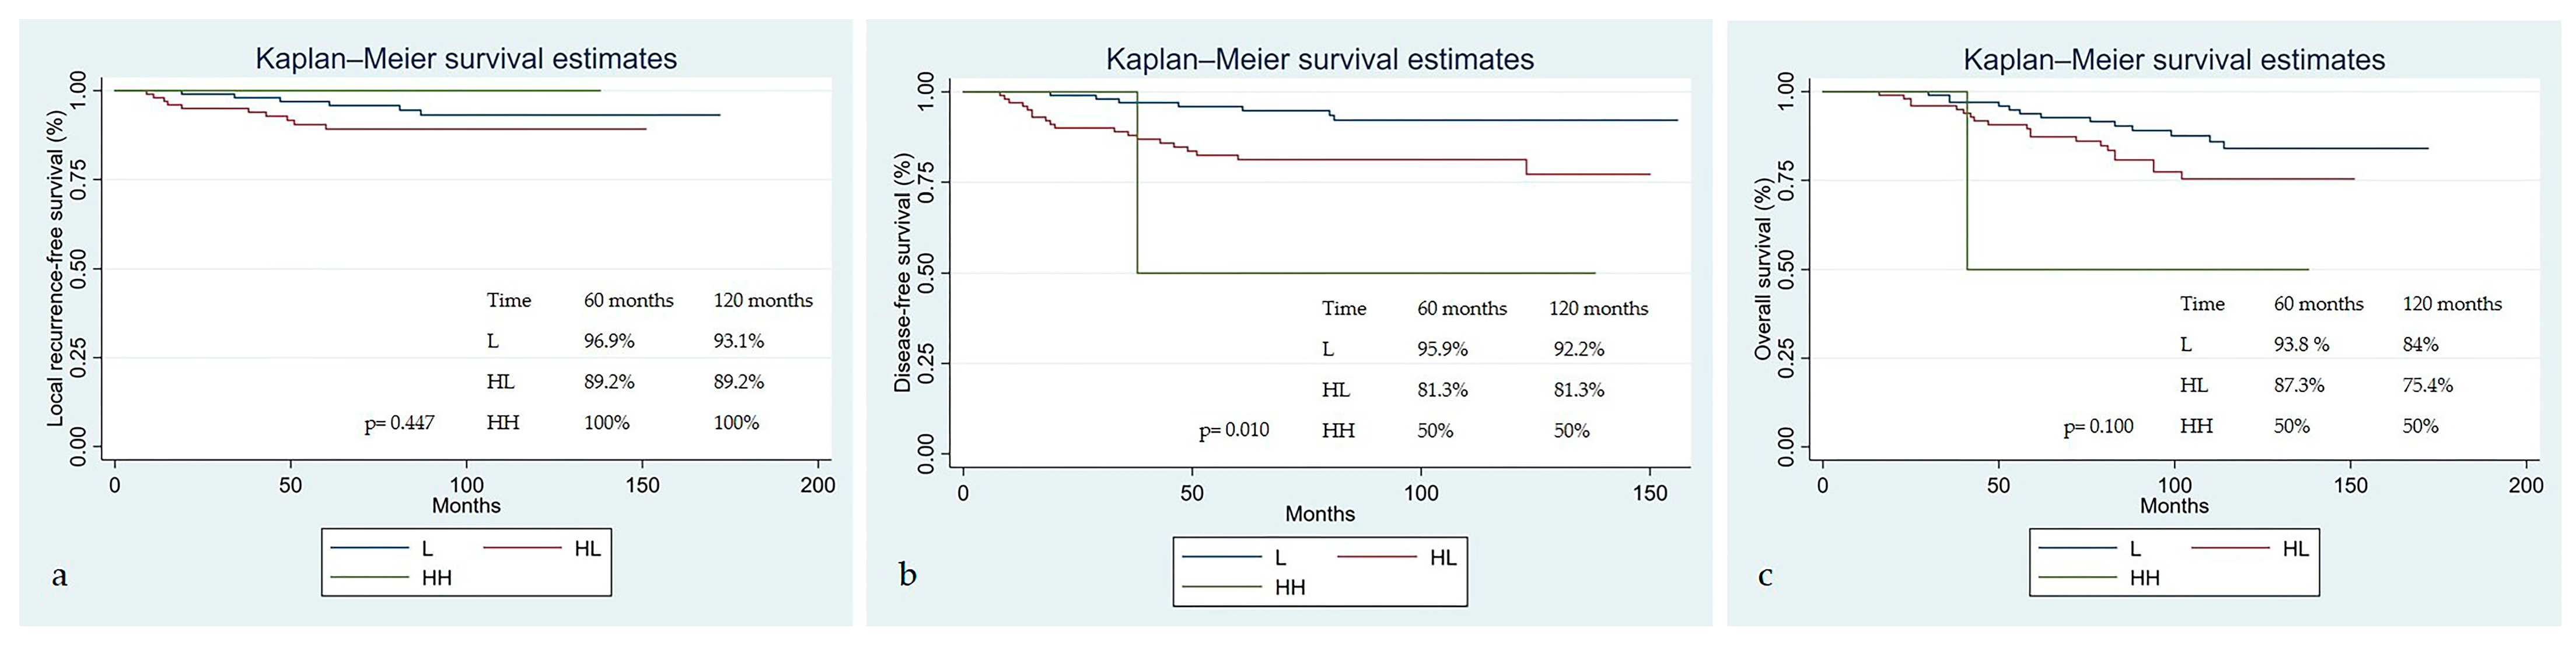2576x649 pixels.
Task: Select the panel label letter b
Action: 908,575
